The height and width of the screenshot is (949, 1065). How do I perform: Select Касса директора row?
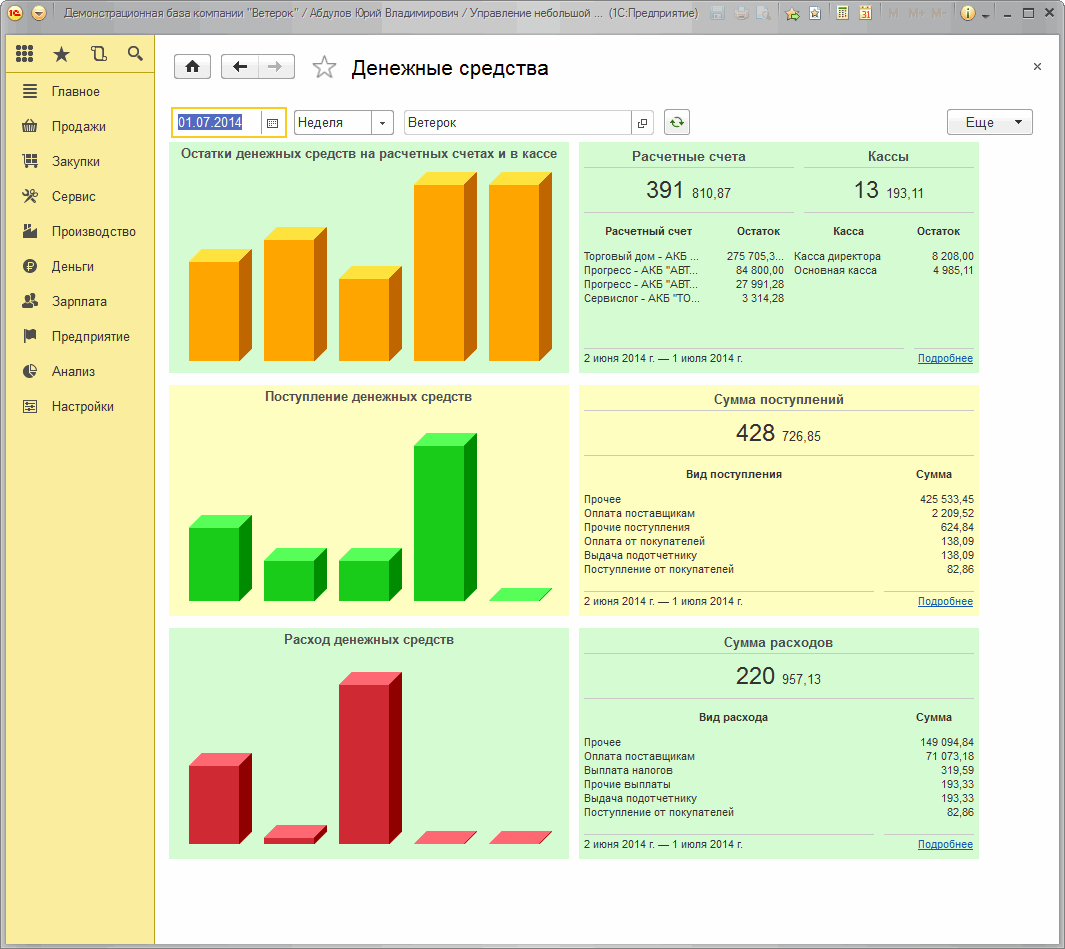(883, 256)
